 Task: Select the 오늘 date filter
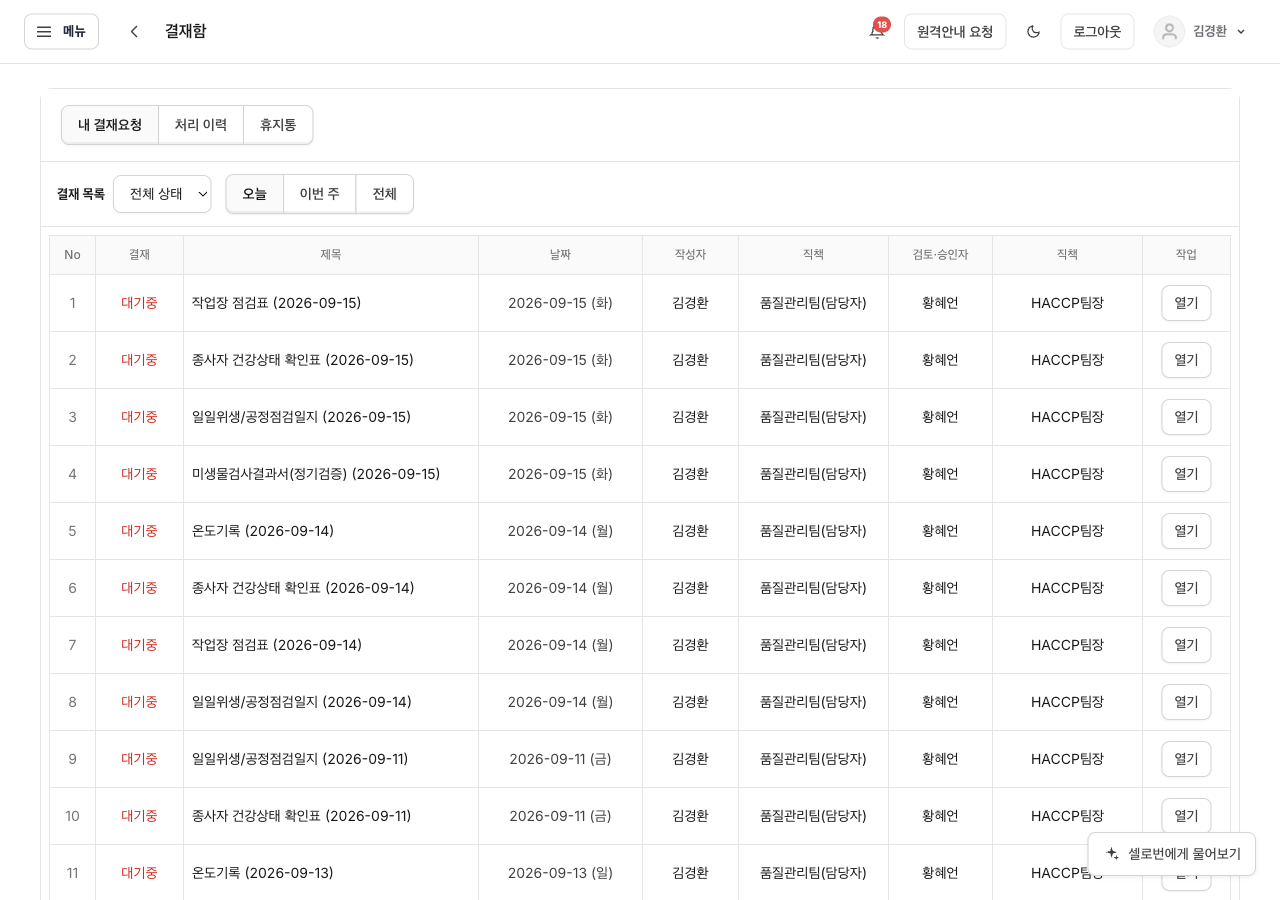pyautogui.click(x=255, y=194)
